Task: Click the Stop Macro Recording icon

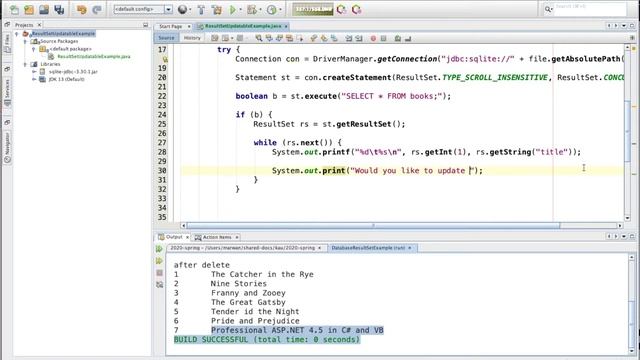Action: tap(383, 38)
